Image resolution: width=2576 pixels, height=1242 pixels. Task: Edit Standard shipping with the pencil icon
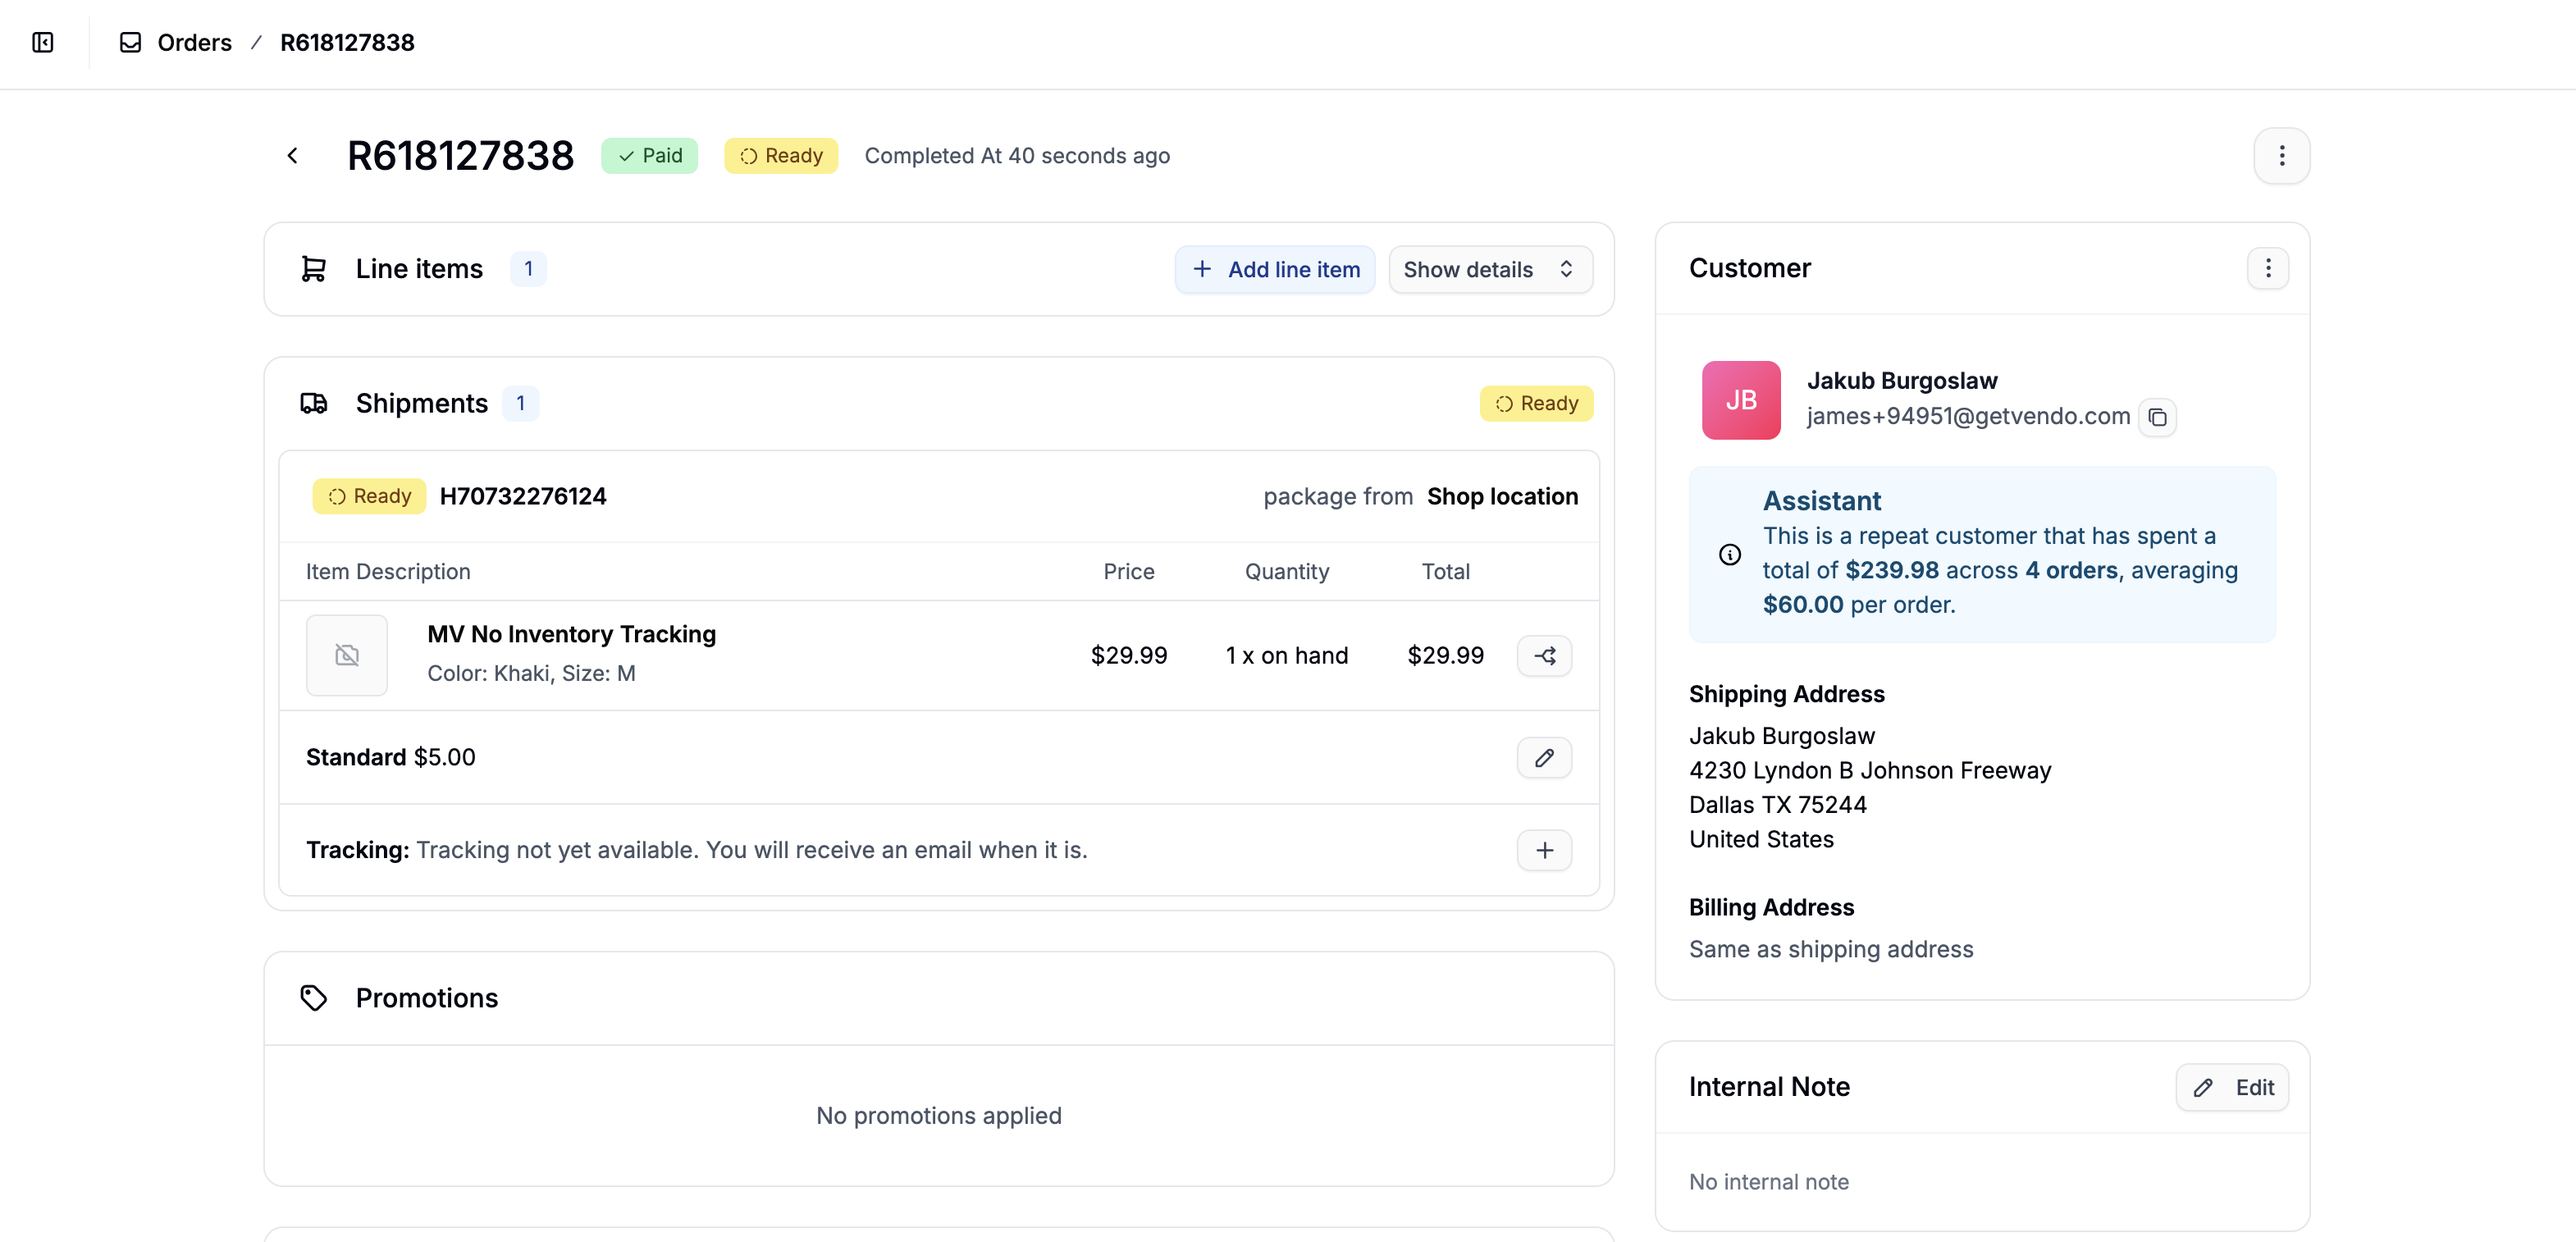[1544, 758]
